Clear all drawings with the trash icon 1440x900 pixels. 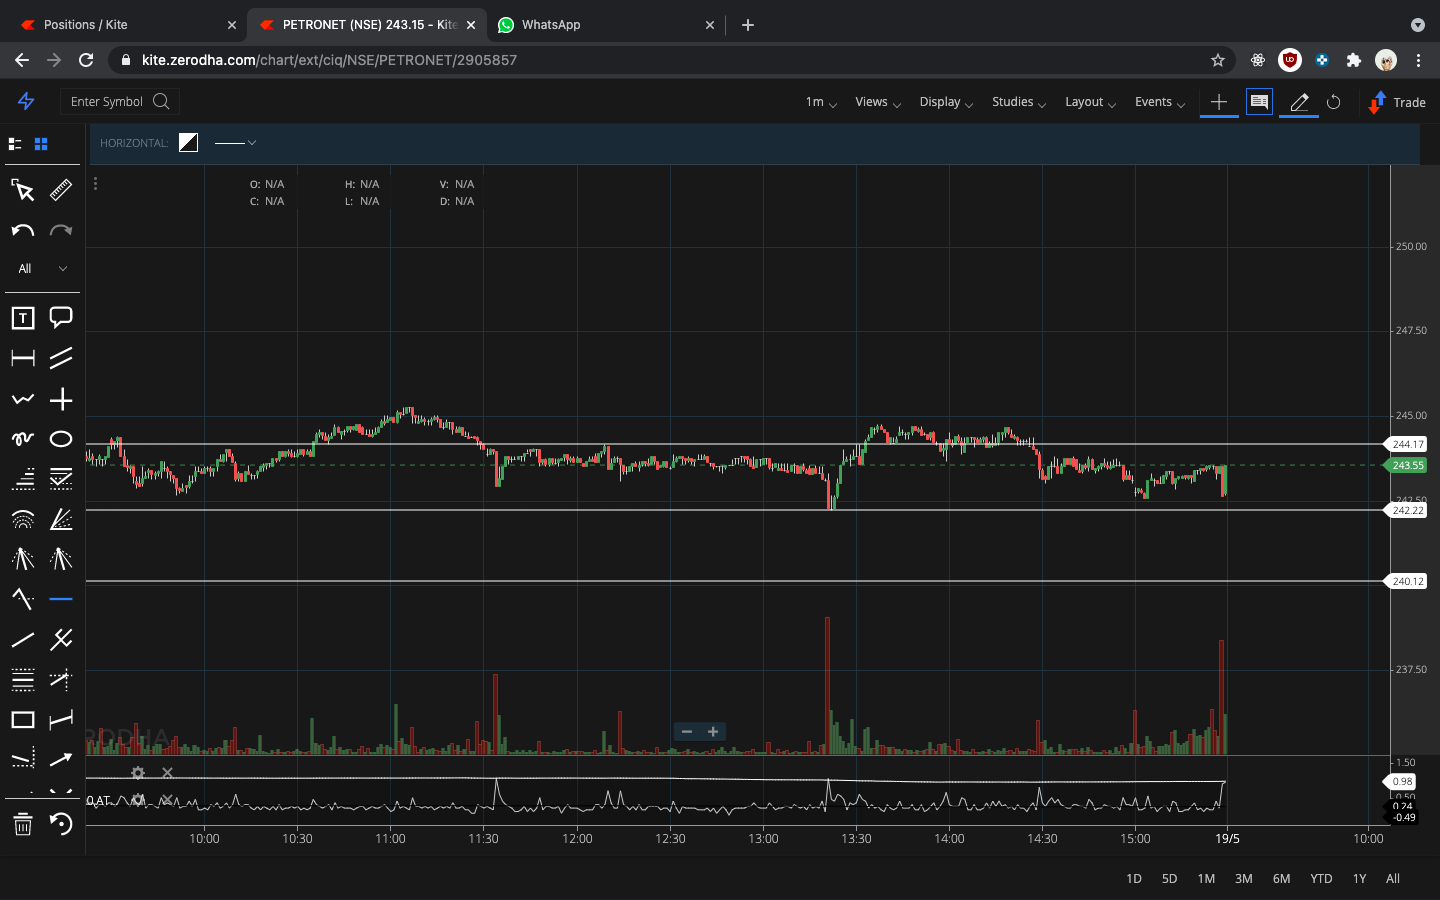pos(22,825)
